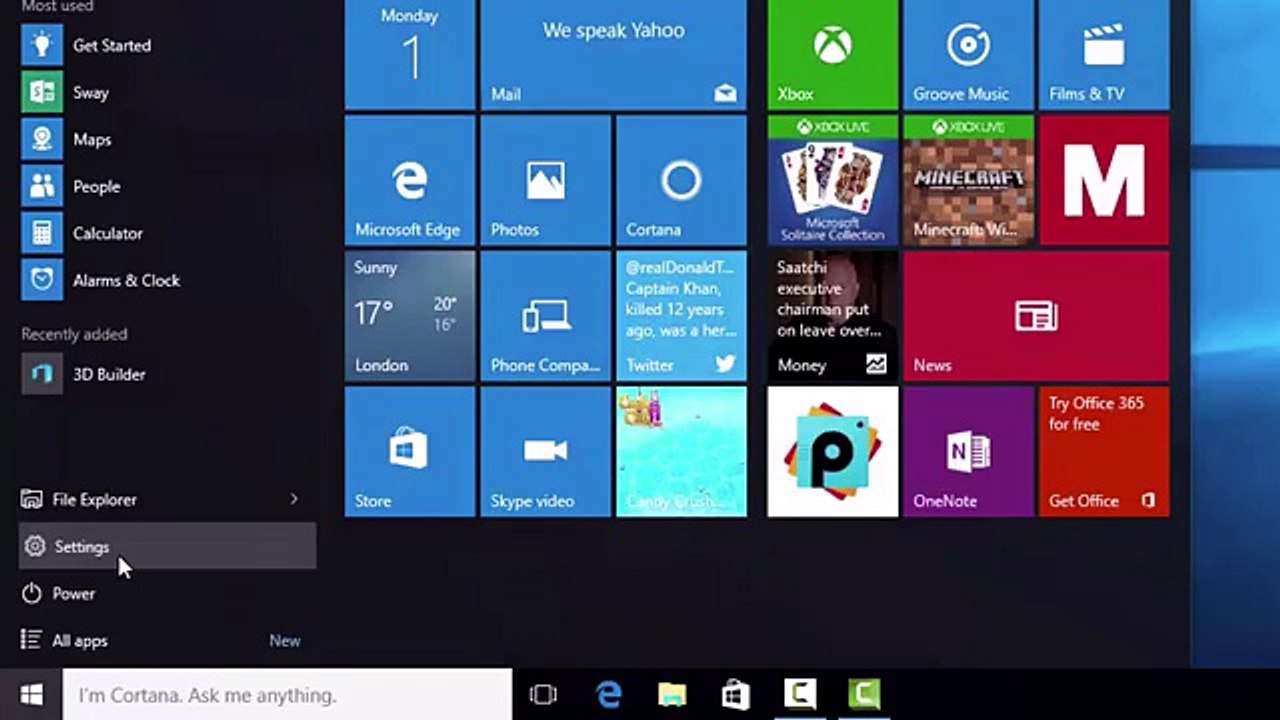Open the People app
The image size is (1280, 720).
(x=167, y=186)
